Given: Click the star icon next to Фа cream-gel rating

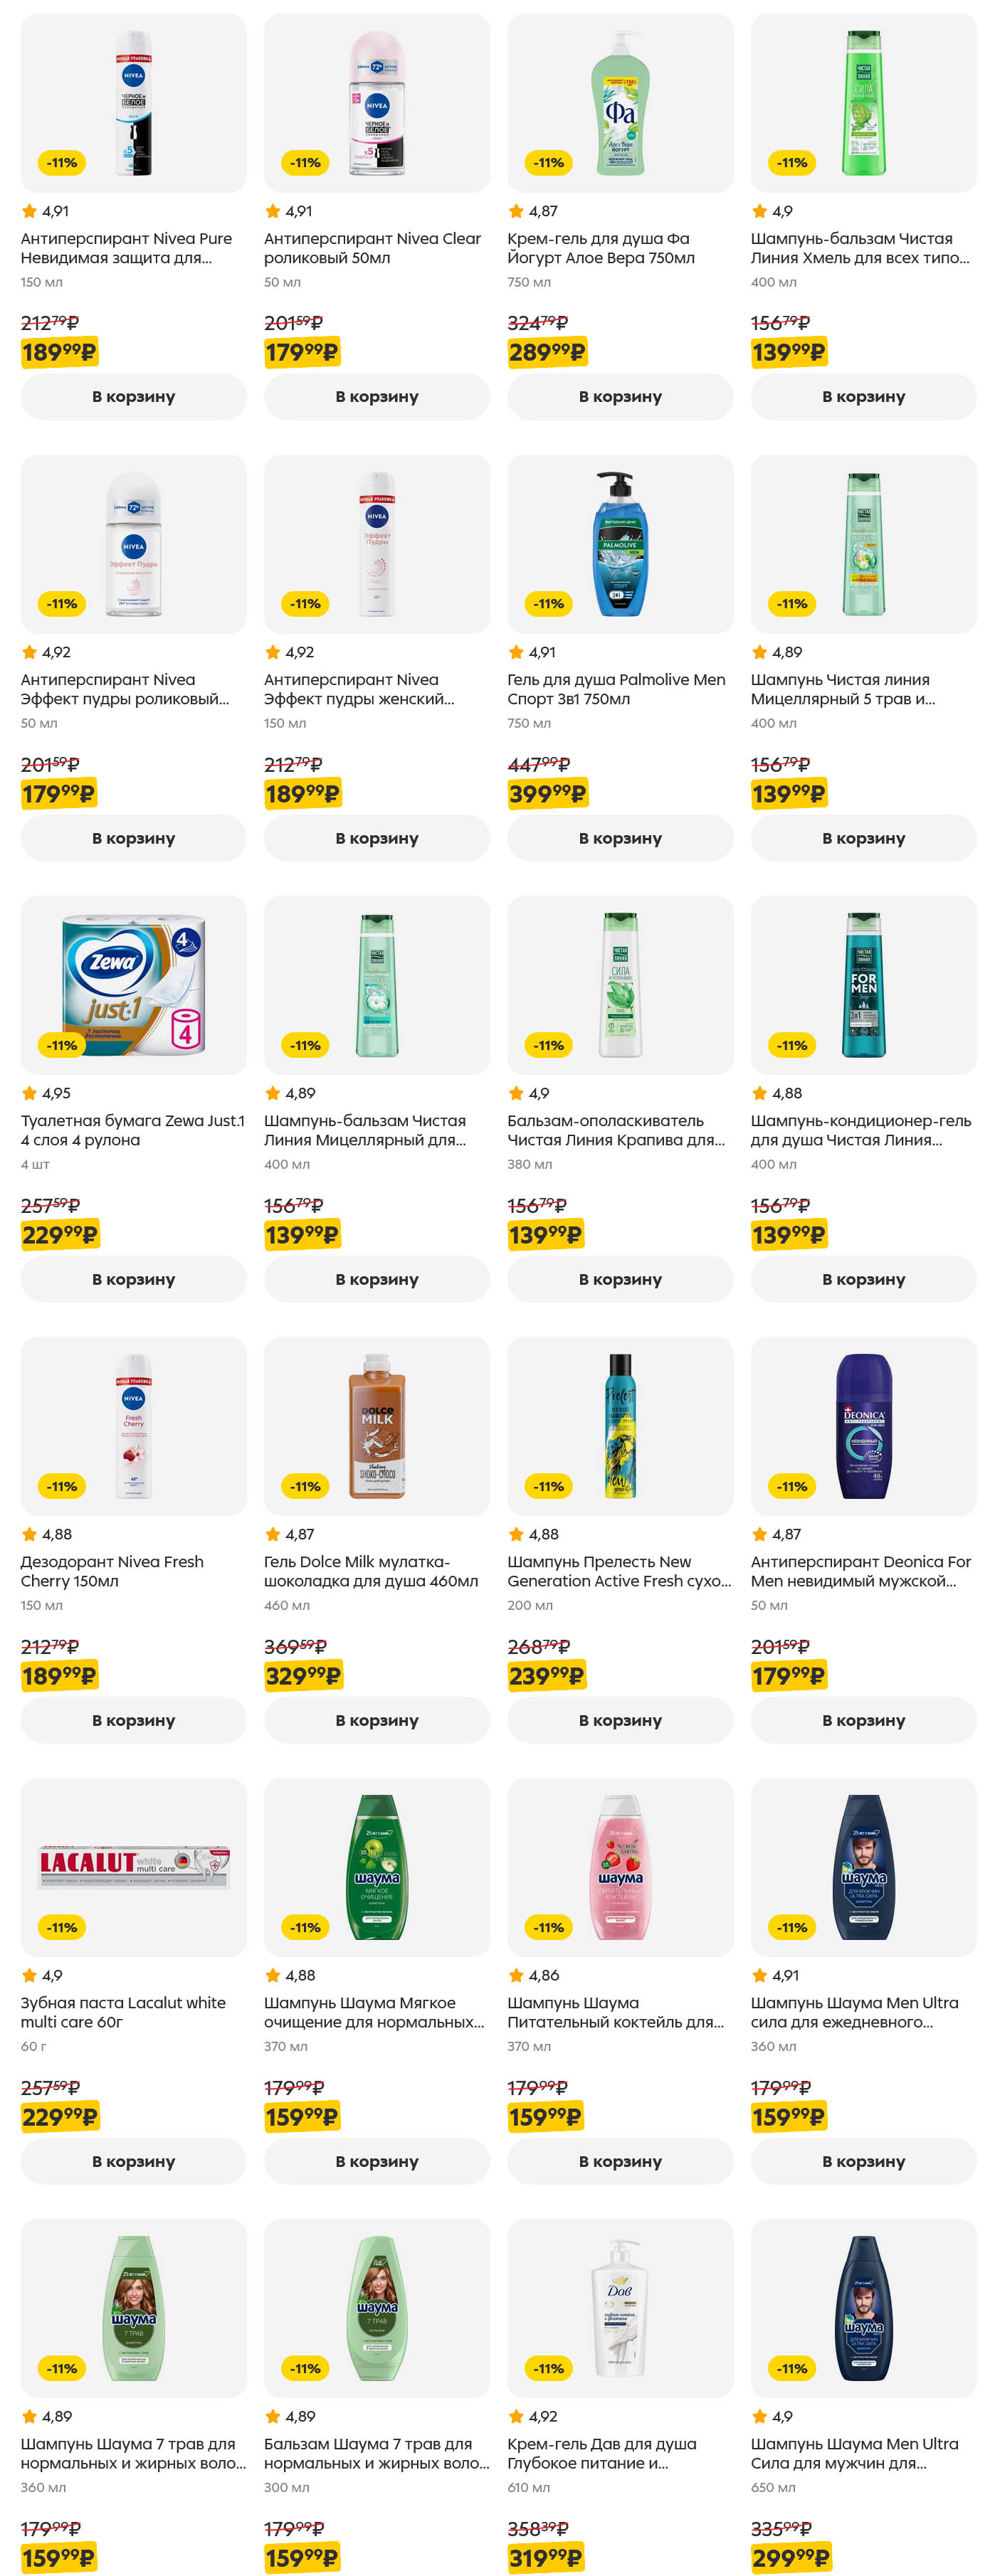Looking at the screenshot, I should coord(516,211).
